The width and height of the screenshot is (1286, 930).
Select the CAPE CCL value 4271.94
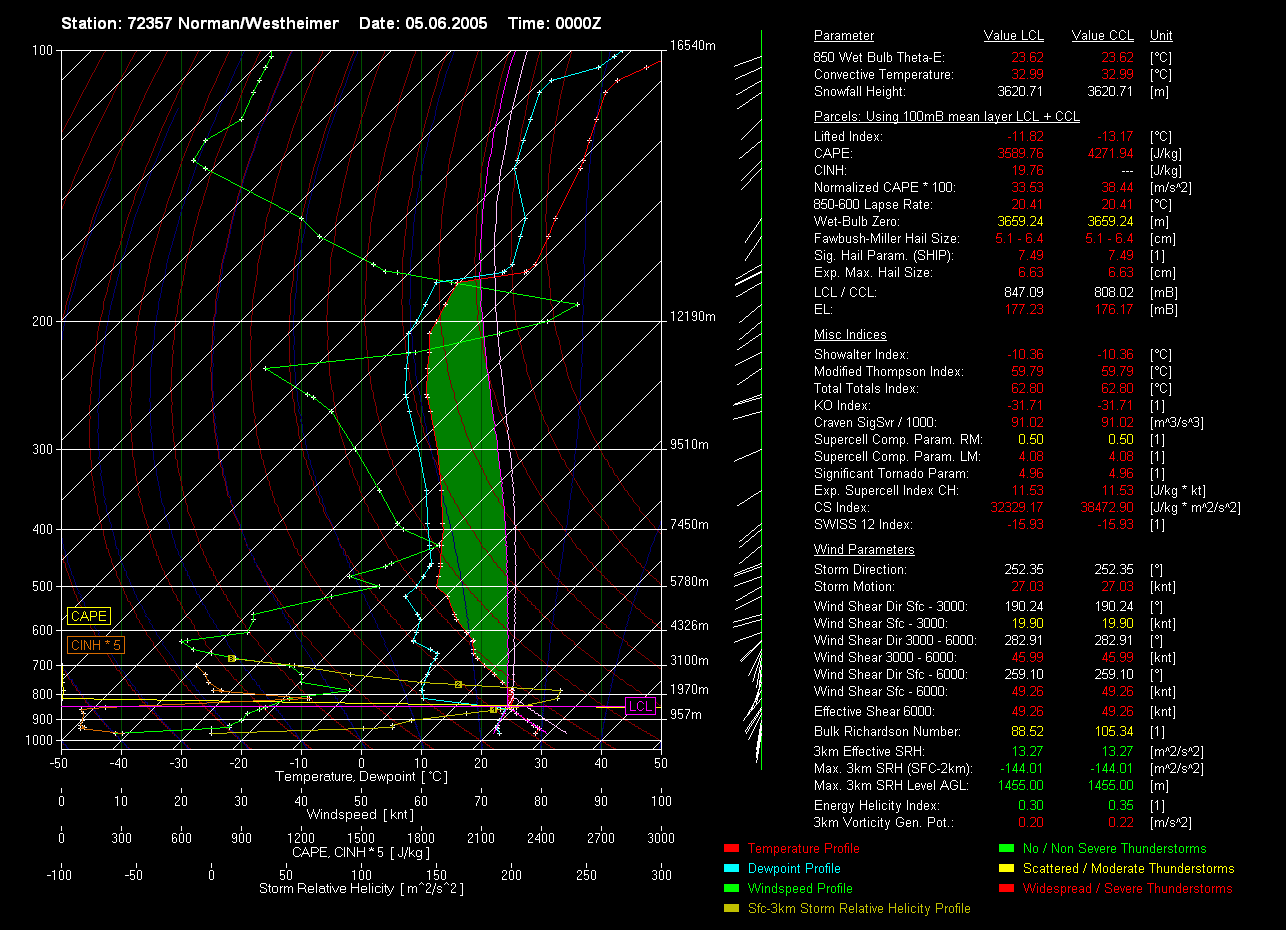tap(1110, 154)
